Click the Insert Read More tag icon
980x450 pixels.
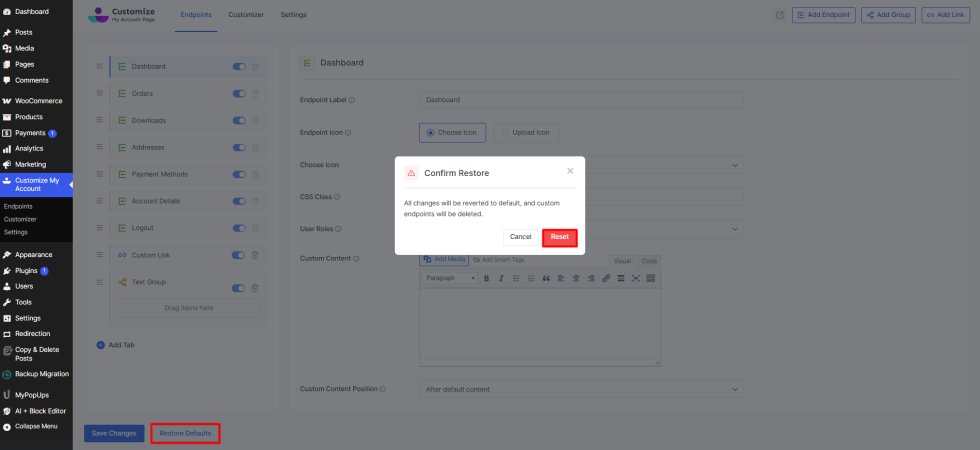click(x=621, y=278)
